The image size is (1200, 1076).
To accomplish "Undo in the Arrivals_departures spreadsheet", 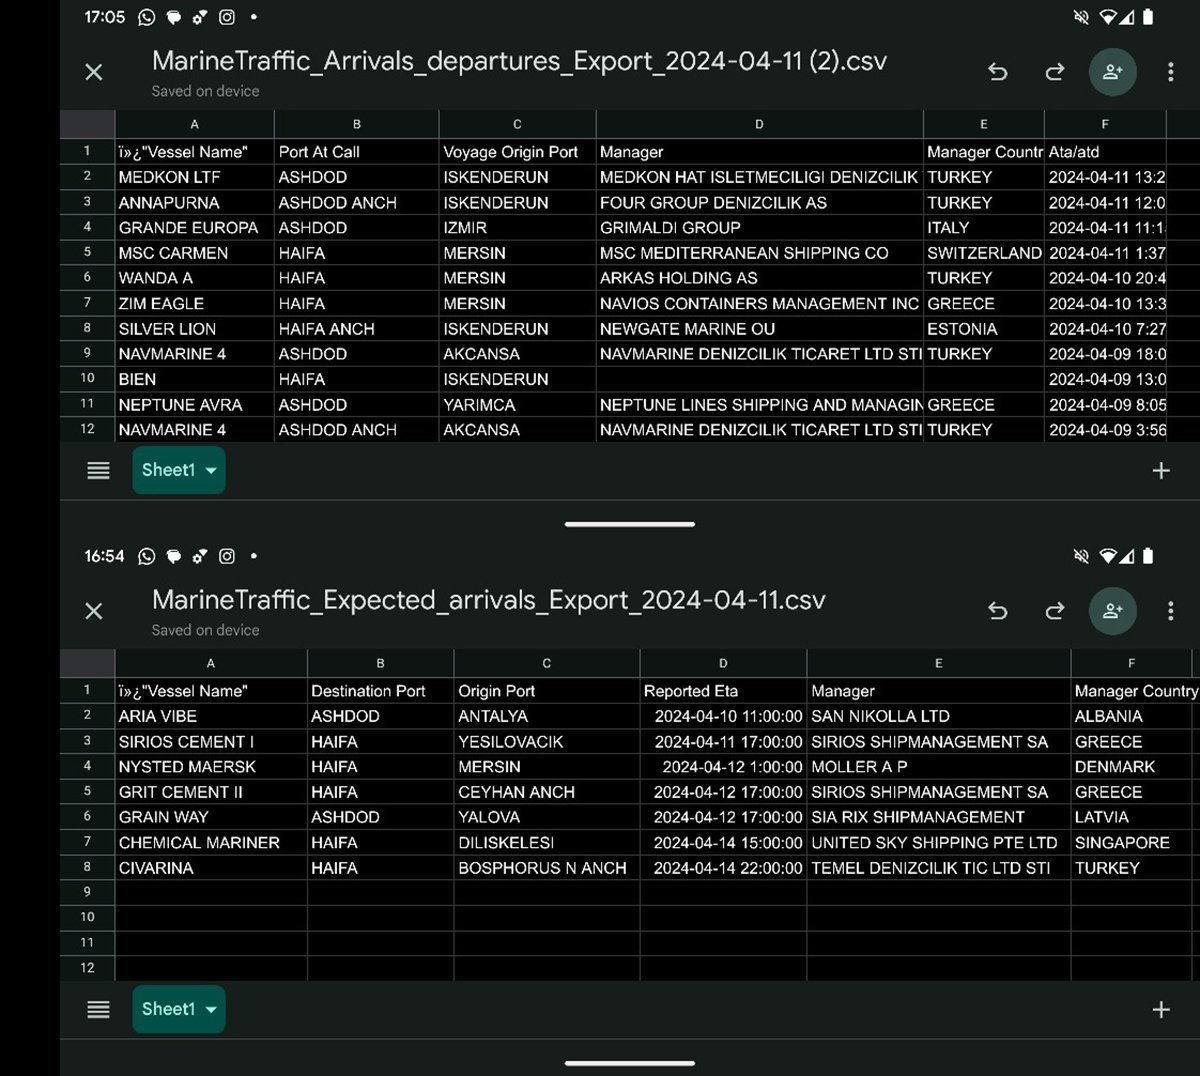I will click(997, 72).
